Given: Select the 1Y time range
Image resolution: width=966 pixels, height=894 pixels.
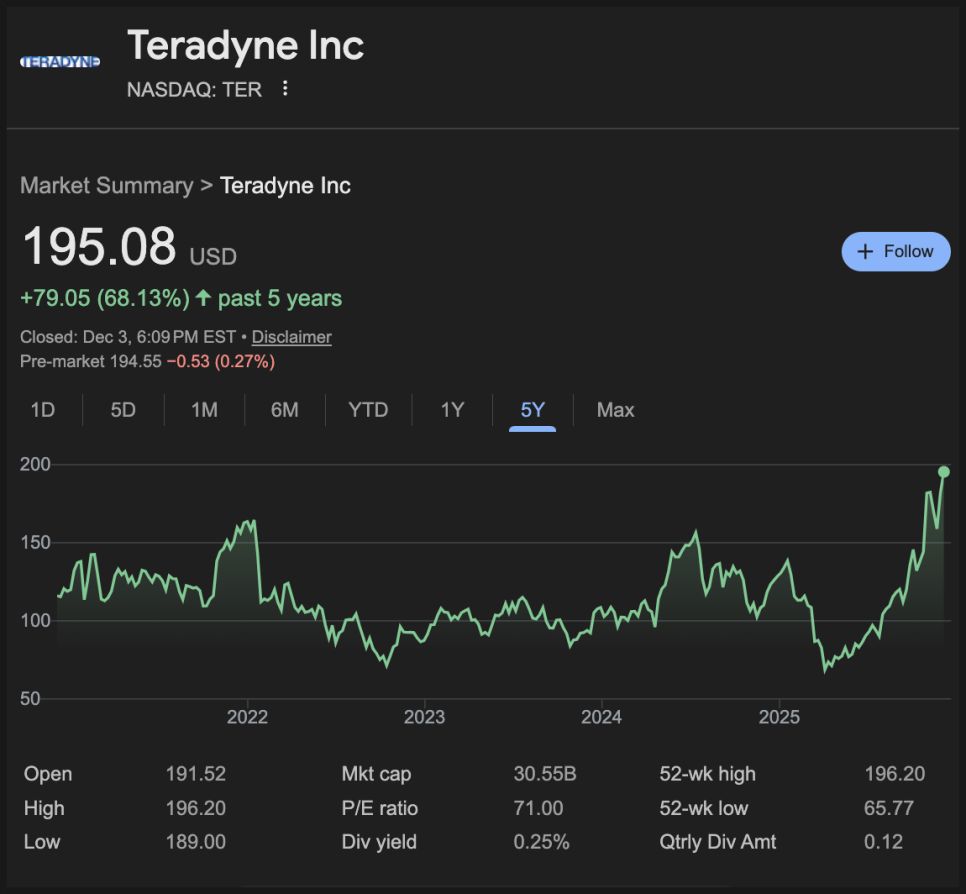Looking at the screenshot, I should coord(452,410).
